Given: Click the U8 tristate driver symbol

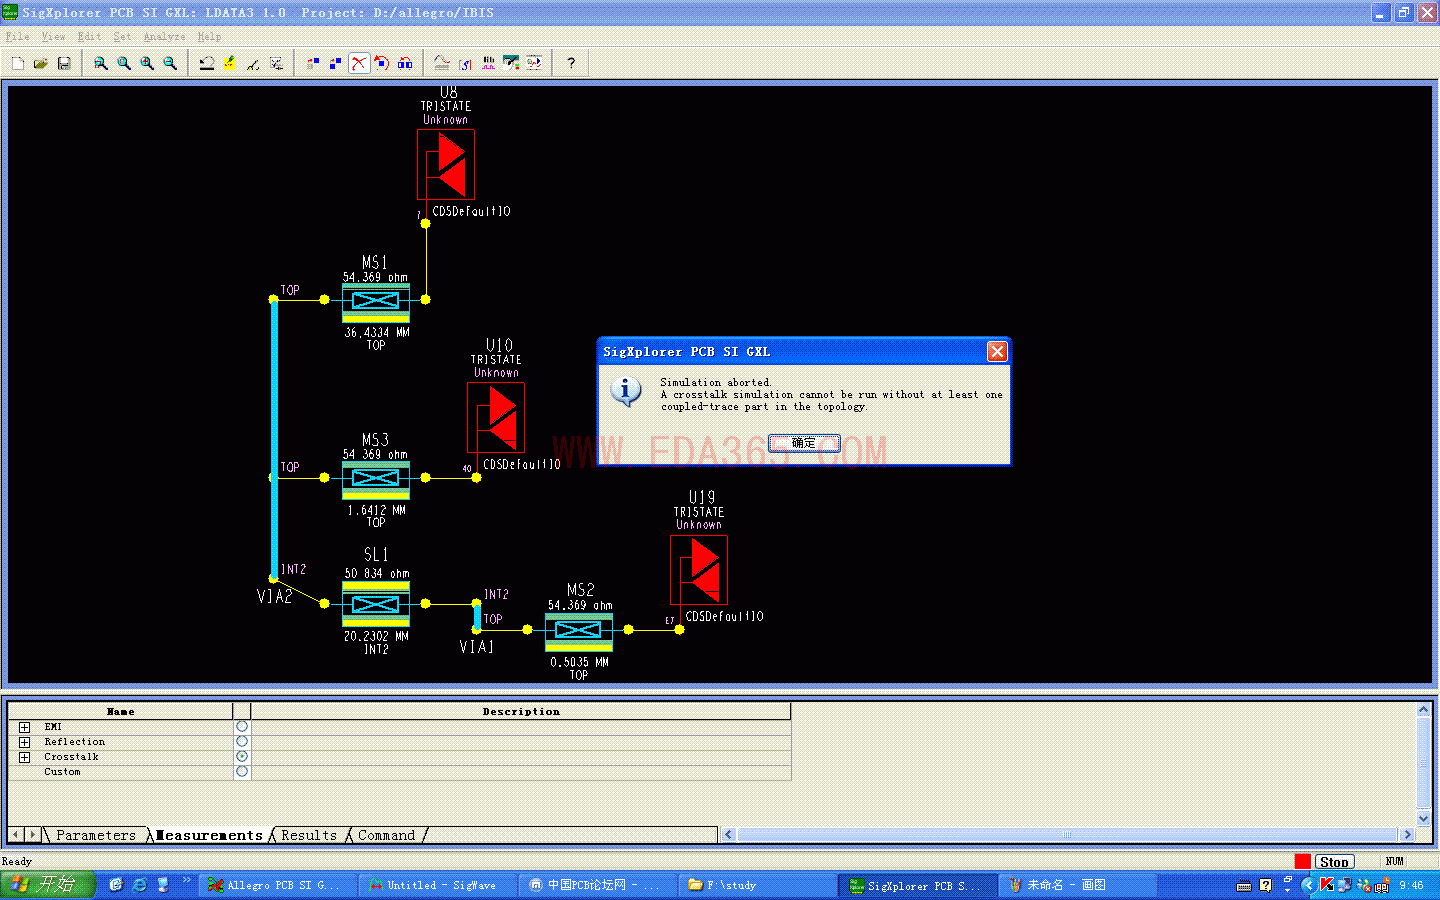Looking at the screenshot, I should 446,164.
